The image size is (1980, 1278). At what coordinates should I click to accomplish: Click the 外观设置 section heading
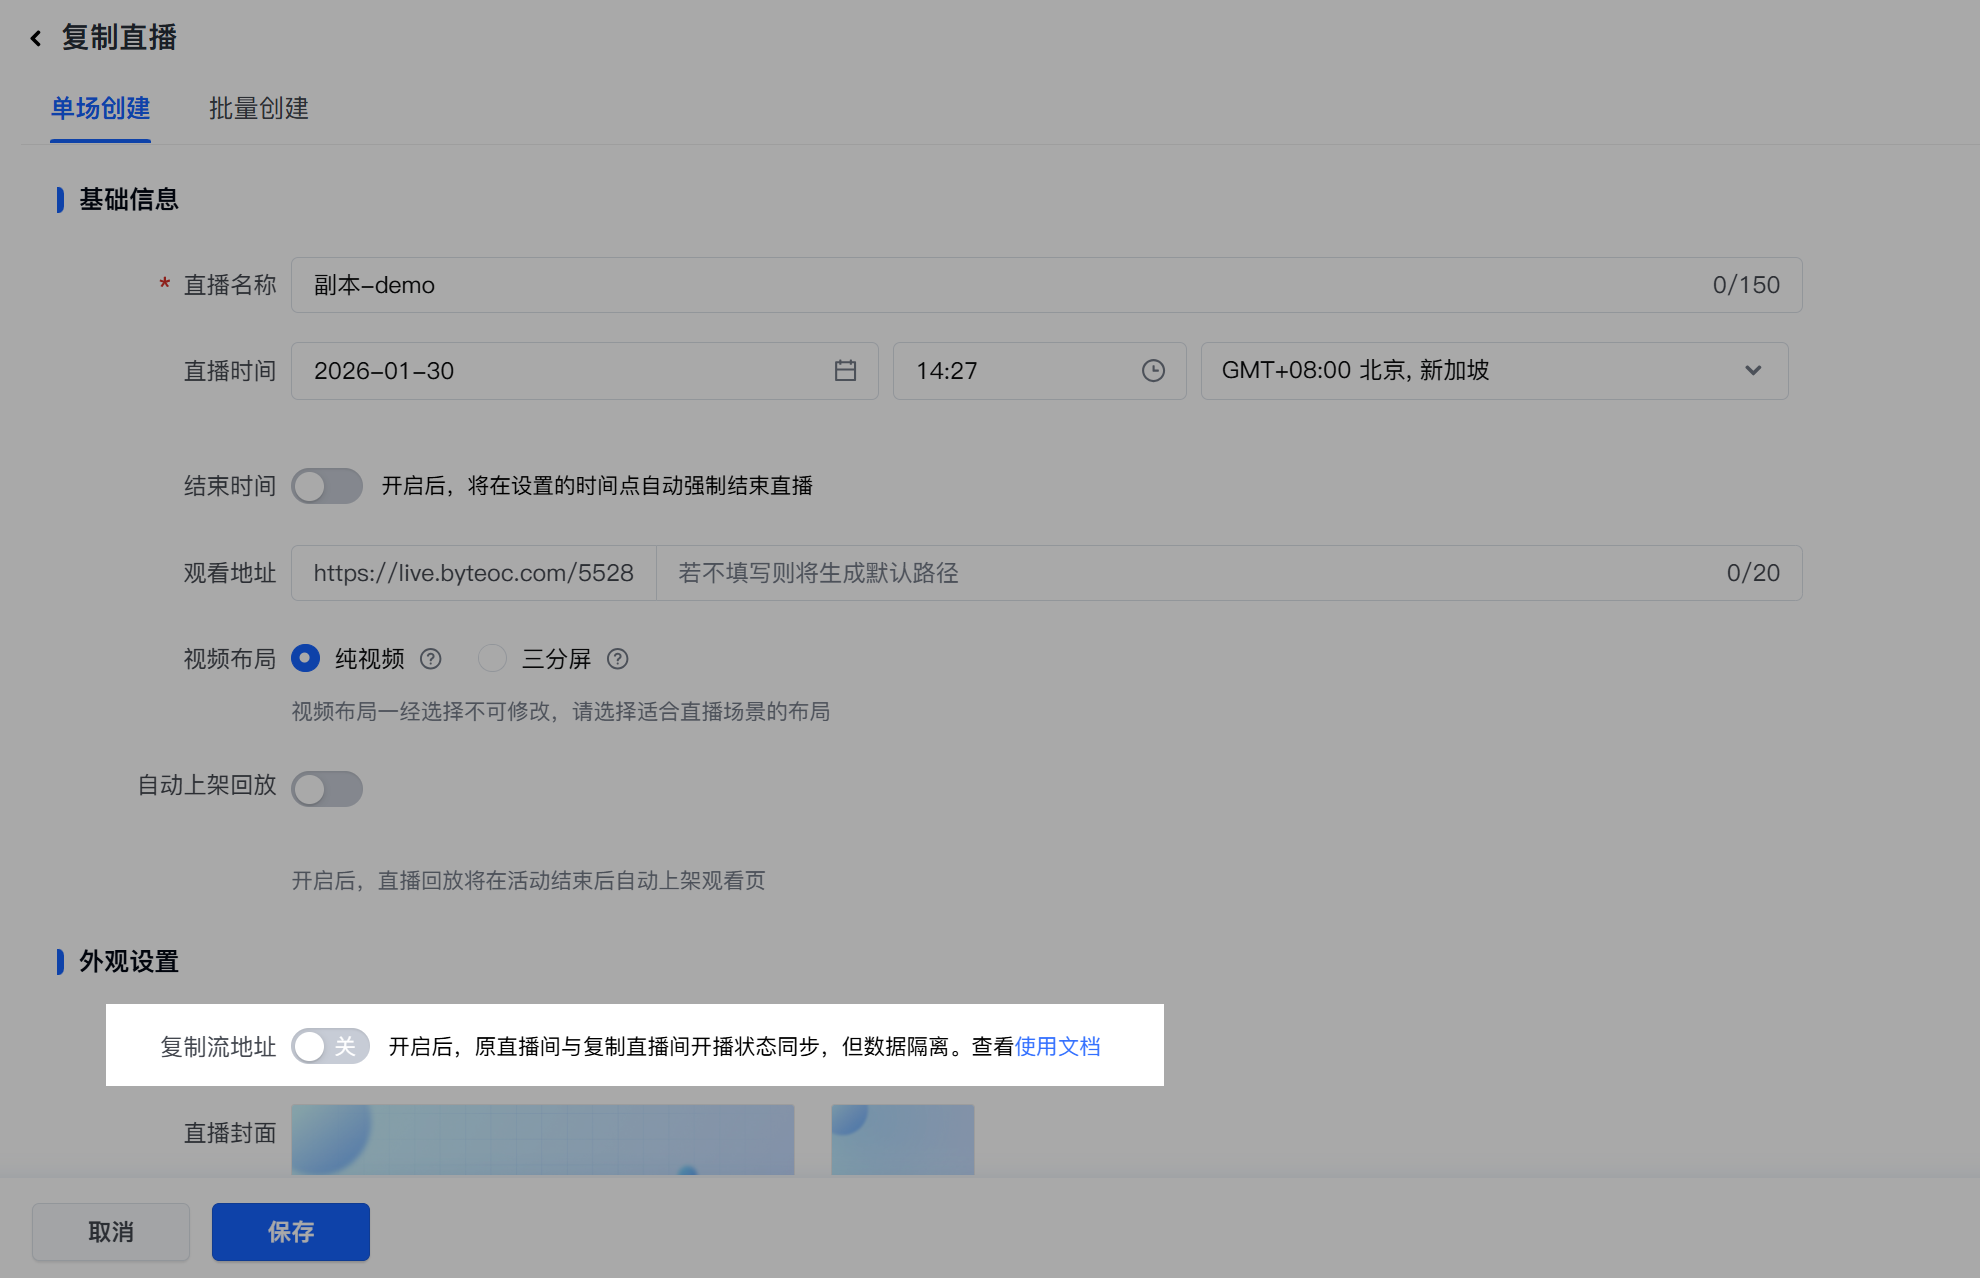click(x=129, y=962)
